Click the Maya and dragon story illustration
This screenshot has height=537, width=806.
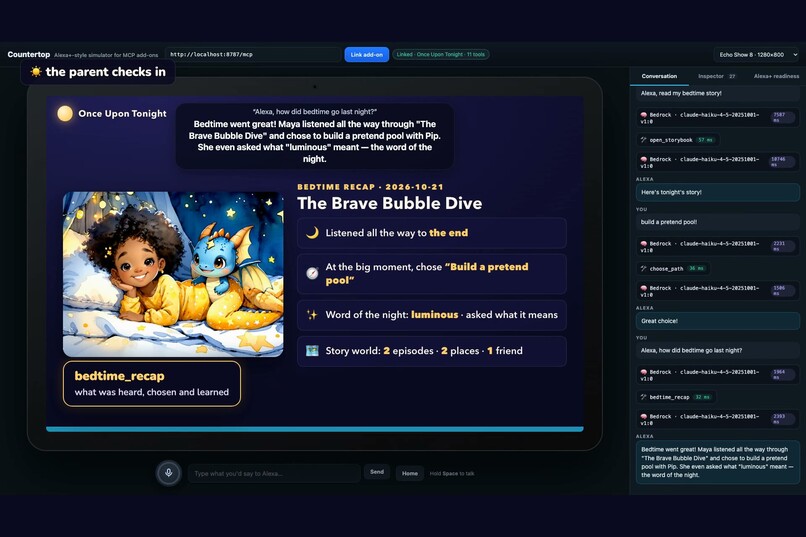tap(173, 274)
